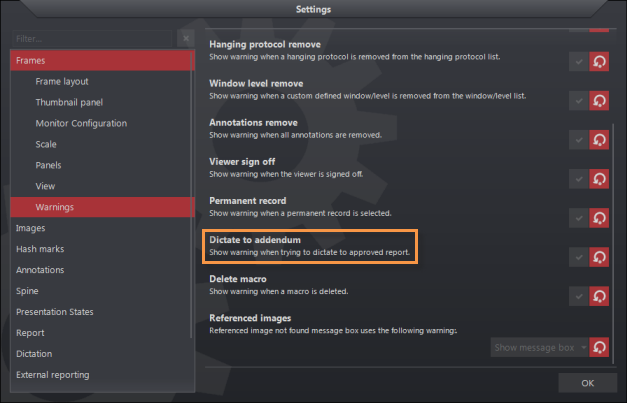This screenshot has width=627, height=403.
Task: Reset the Permanent record warning
Action: tap(600, 218)
